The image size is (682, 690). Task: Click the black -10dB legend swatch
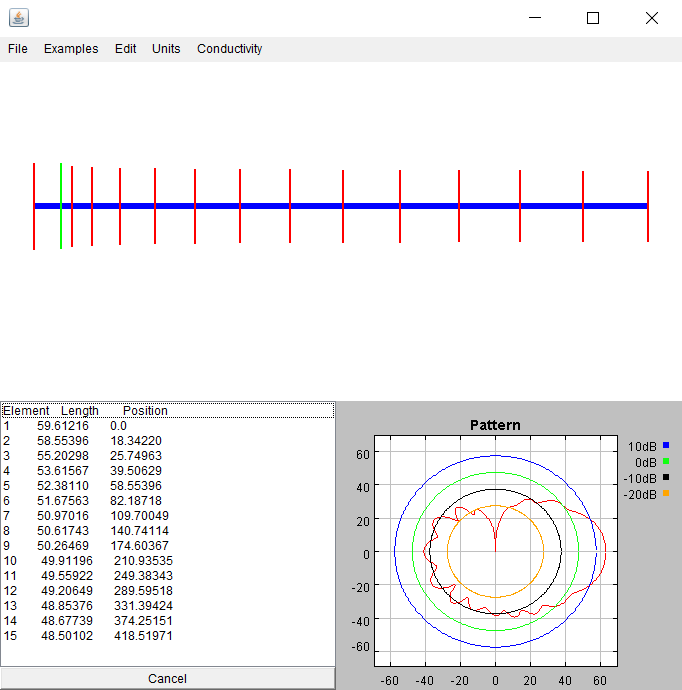(665, 477)
